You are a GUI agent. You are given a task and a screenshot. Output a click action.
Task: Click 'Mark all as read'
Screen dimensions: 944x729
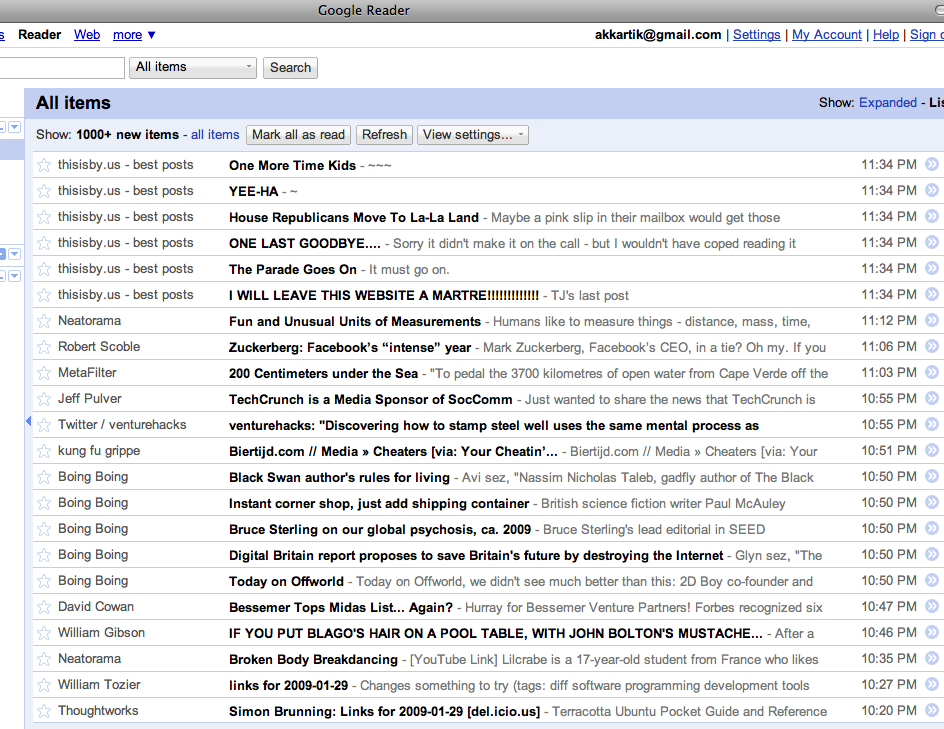coord(299,135)
